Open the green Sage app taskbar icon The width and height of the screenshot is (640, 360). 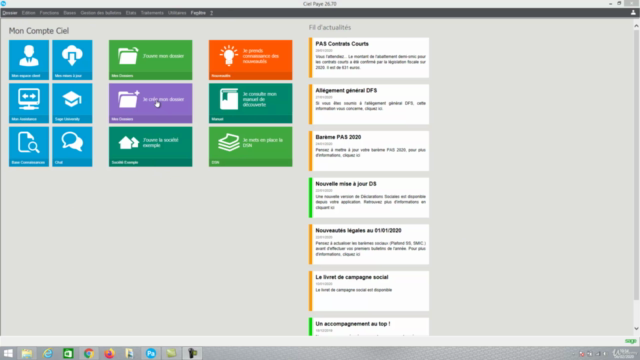pos(68,353)
